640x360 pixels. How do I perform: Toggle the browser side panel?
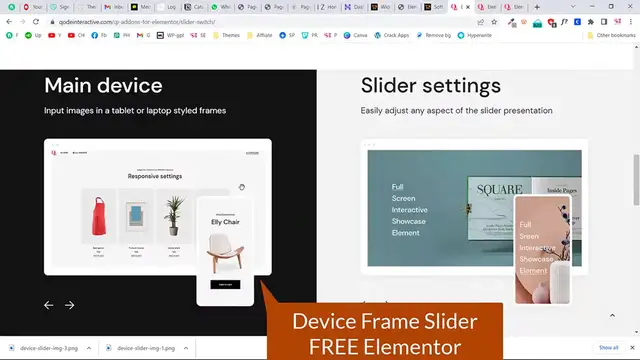pos(604,22)
